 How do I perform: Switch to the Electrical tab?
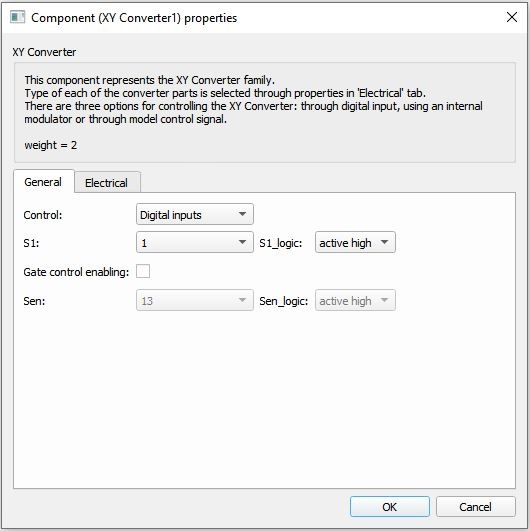point(107,183)
